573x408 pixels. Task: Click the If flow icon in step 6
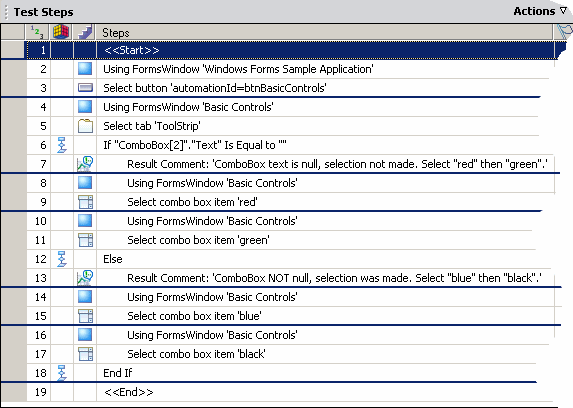click(61, 145)
